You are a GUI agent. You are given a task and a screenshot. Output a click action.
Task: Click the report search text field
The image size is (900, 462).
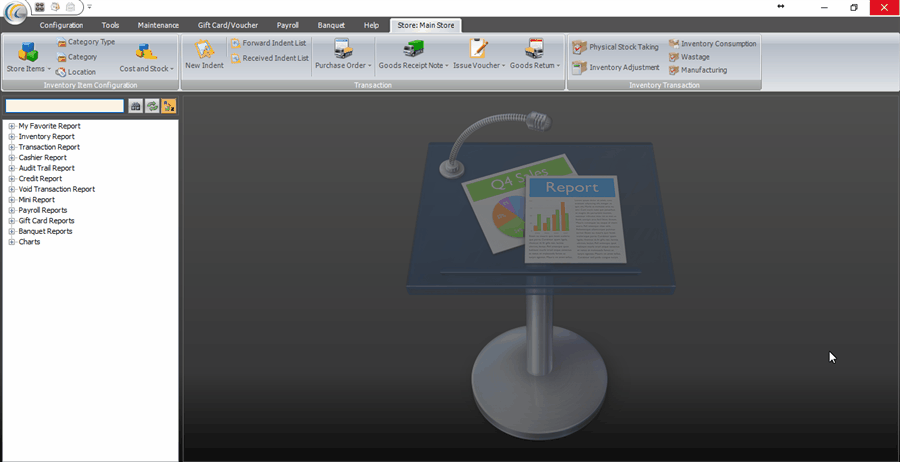[65, 106]
